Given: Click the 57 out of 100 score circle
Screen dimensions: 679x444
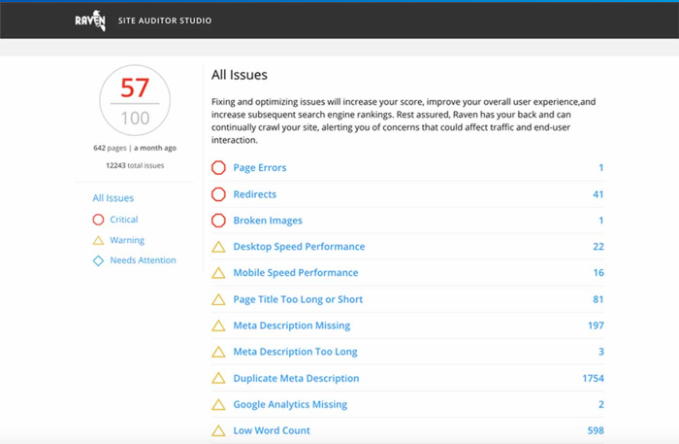Looking at the screenshot, I should coord(135,100).
